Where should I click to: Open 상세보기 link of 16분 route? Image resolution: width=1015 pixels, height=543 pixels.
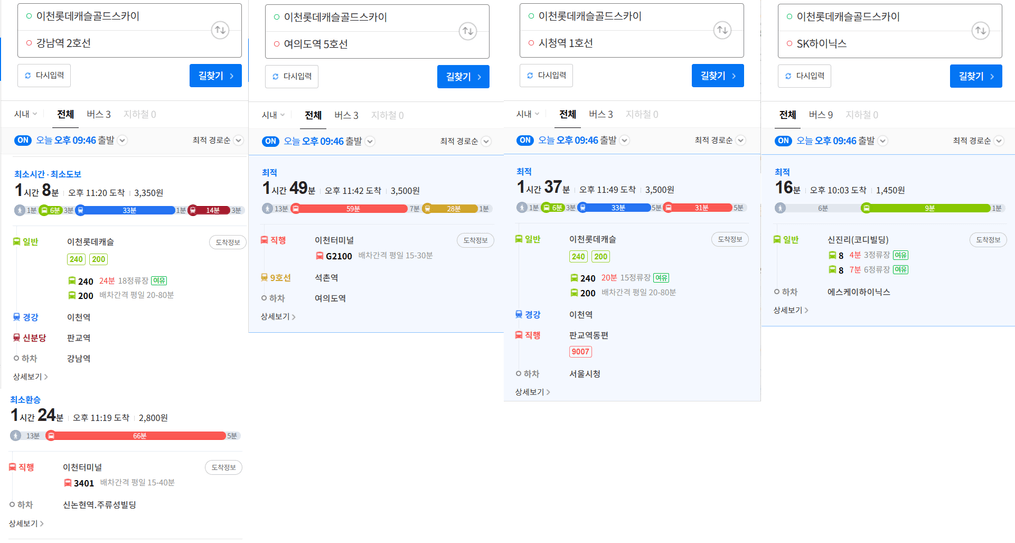tap(790, 310)
